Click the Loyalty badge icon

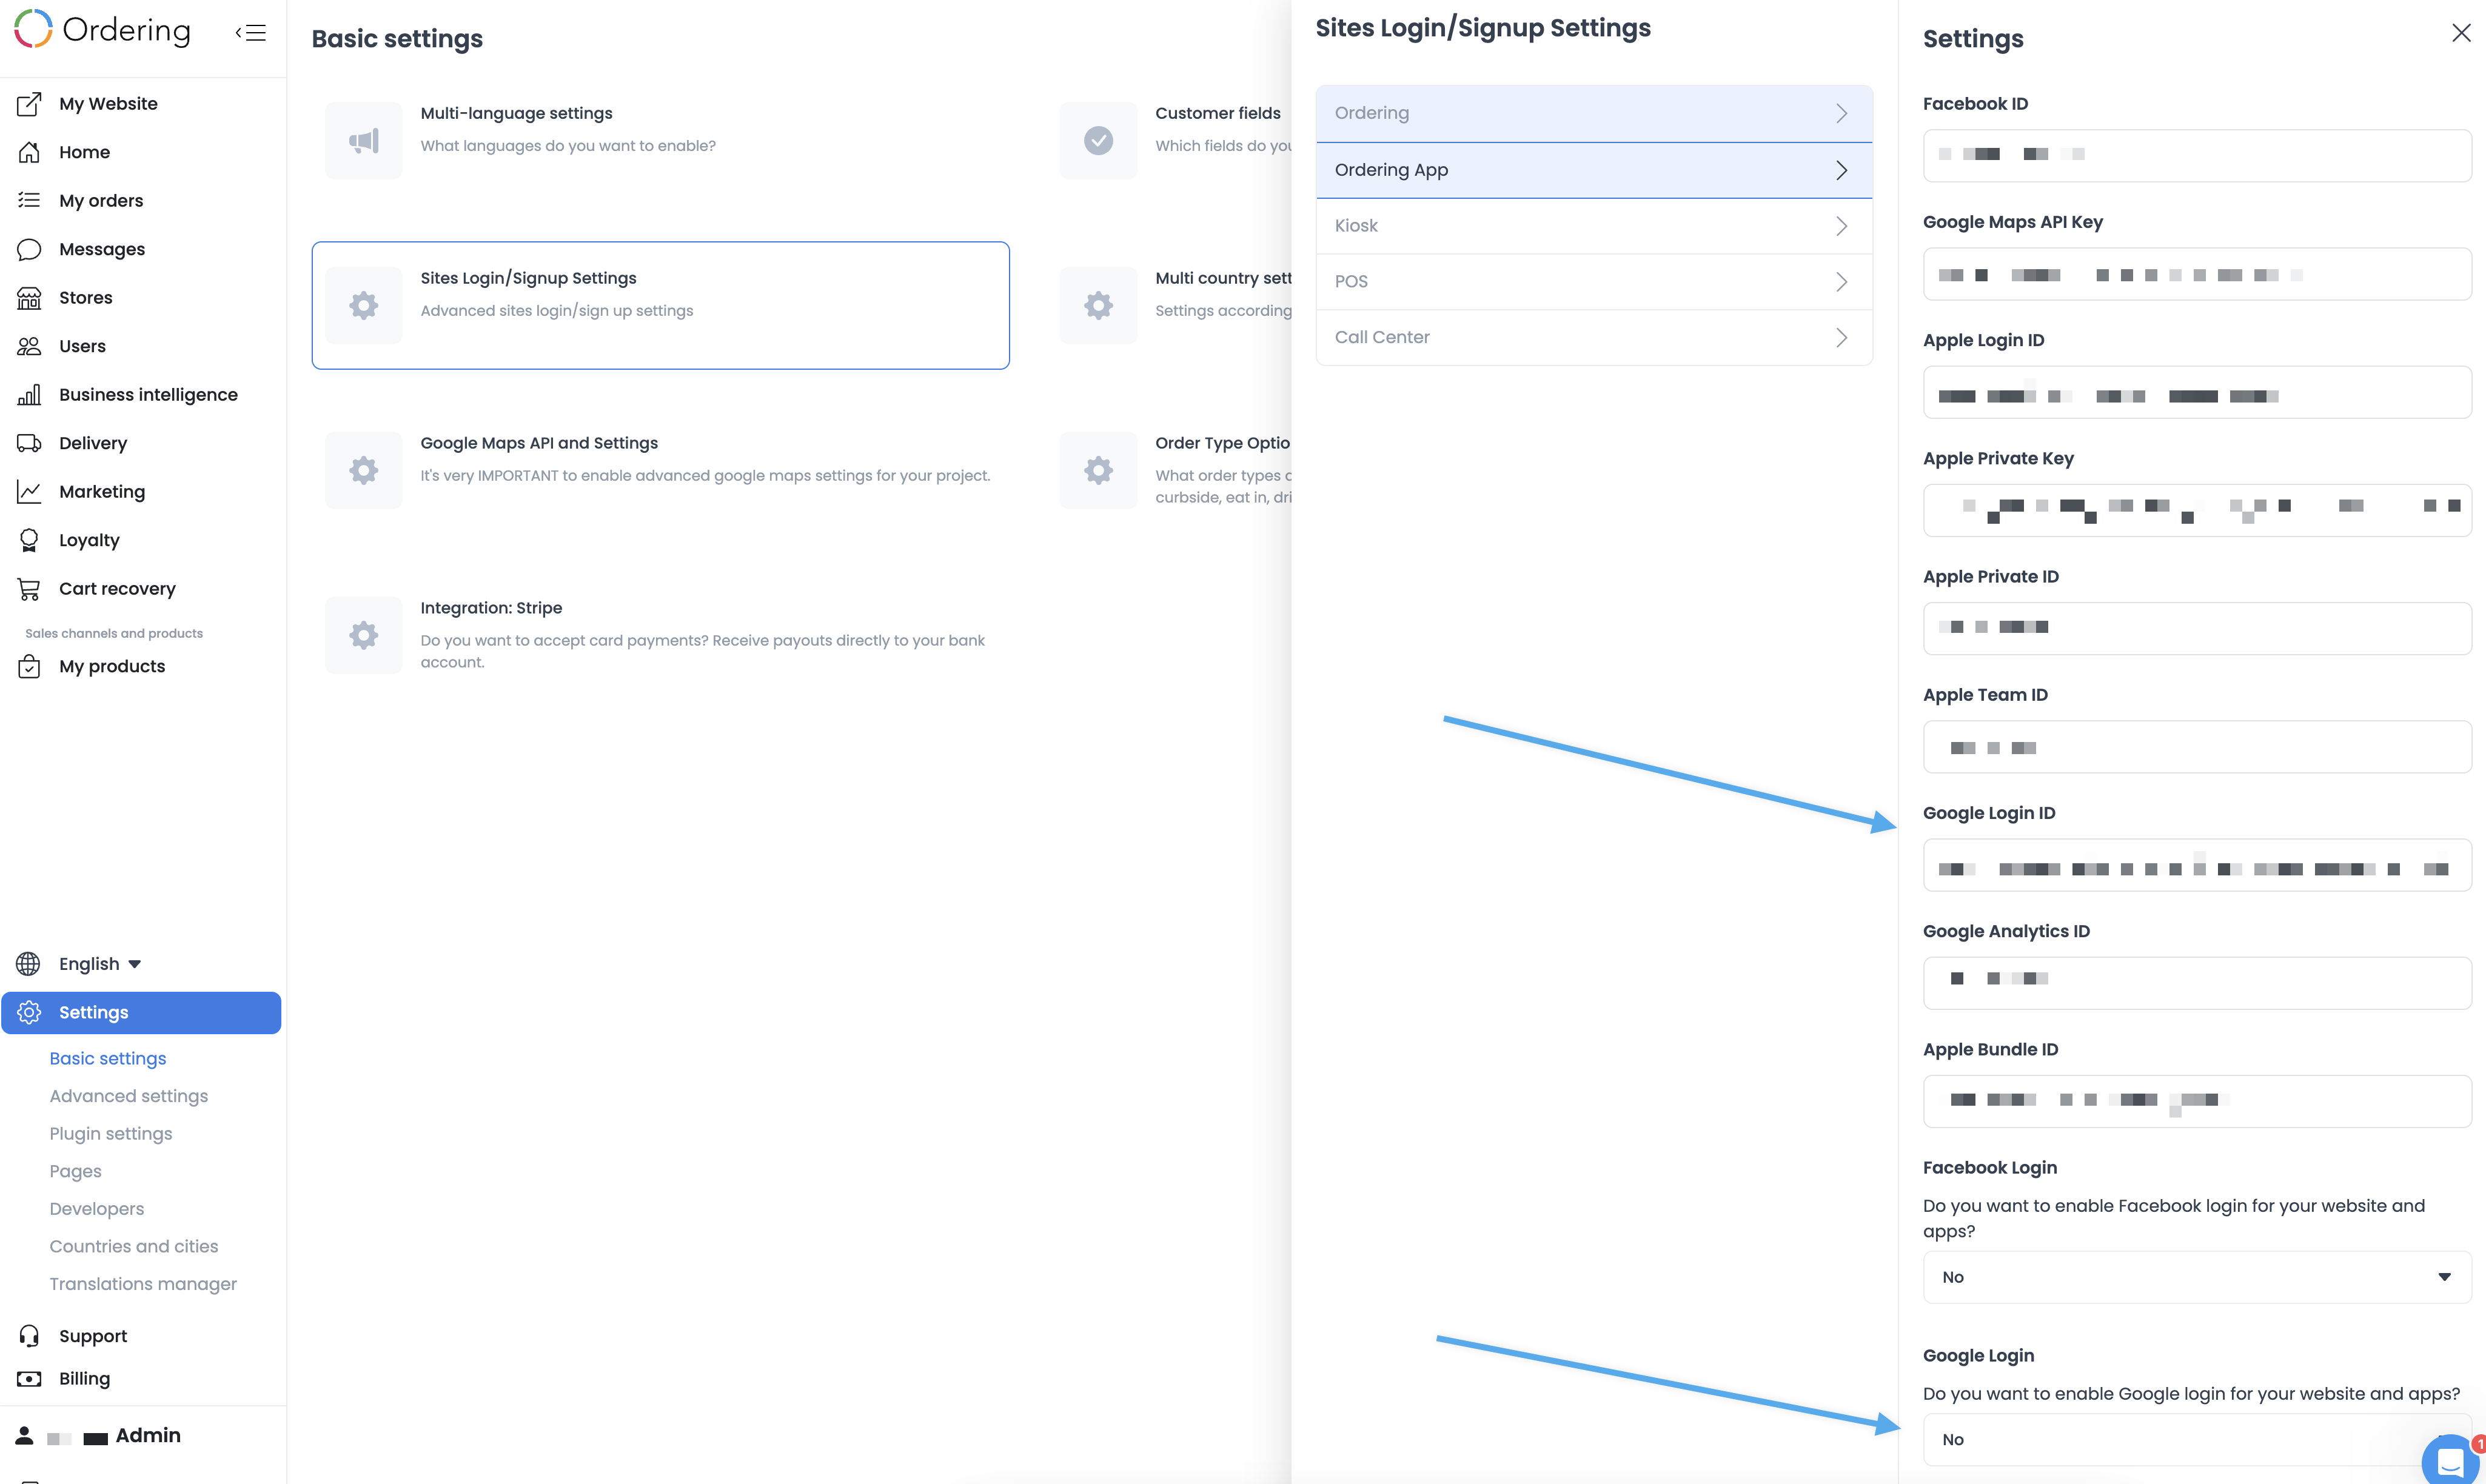[x=29, y=540]
